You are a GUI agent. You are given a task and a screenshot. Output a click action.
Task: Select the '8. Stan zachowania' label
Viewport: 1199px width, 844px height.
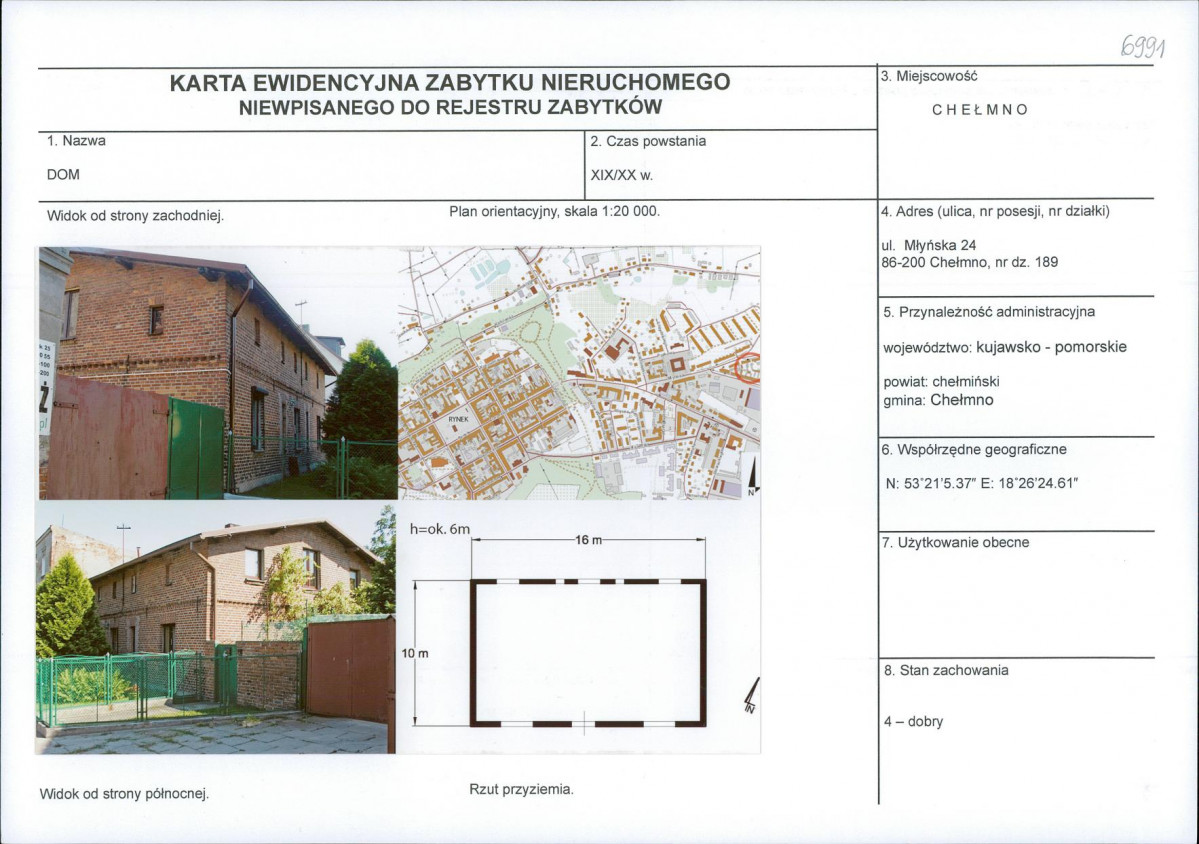946,670
